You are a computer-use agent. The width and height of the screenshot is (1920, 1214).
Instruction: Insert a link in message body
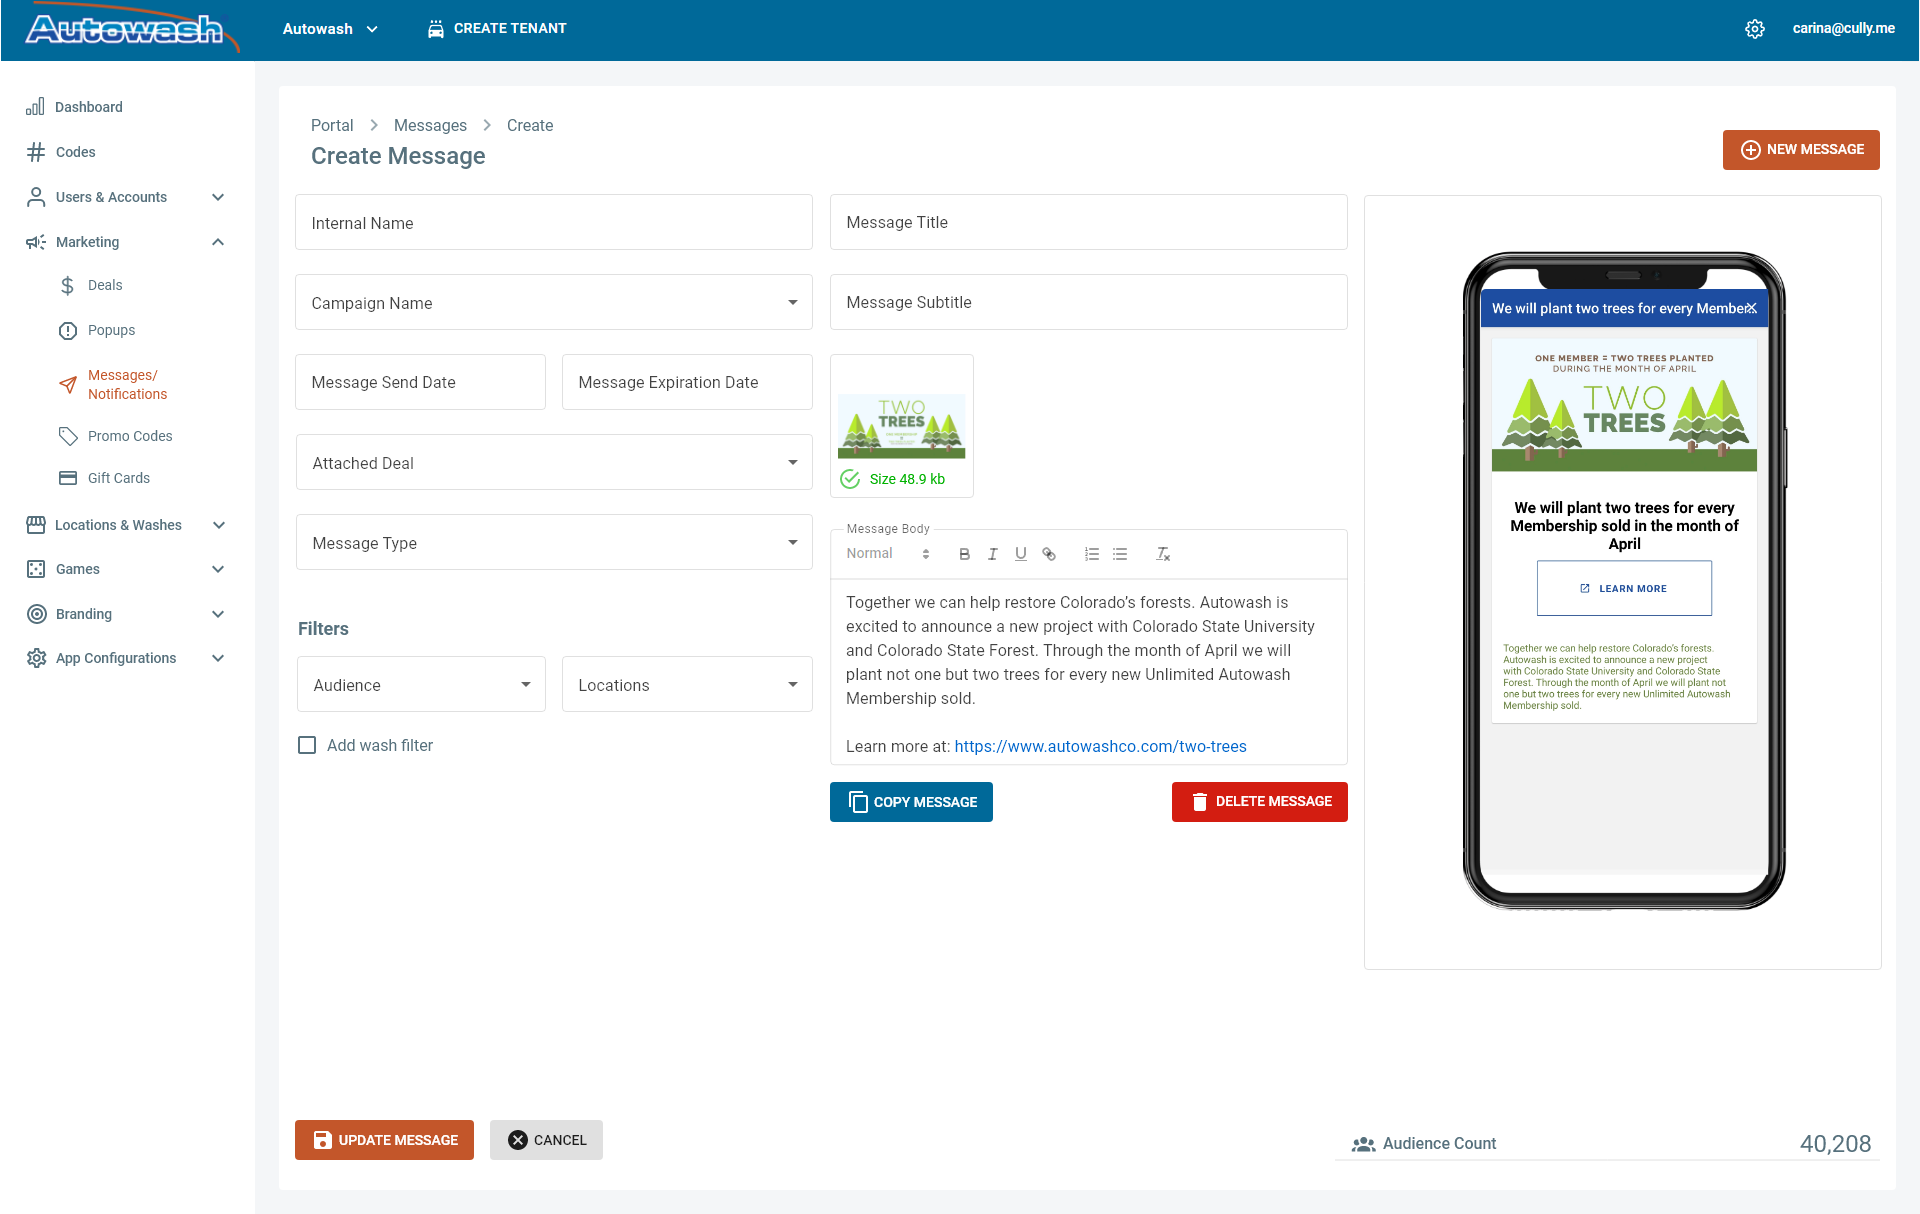pos(1049,554)
